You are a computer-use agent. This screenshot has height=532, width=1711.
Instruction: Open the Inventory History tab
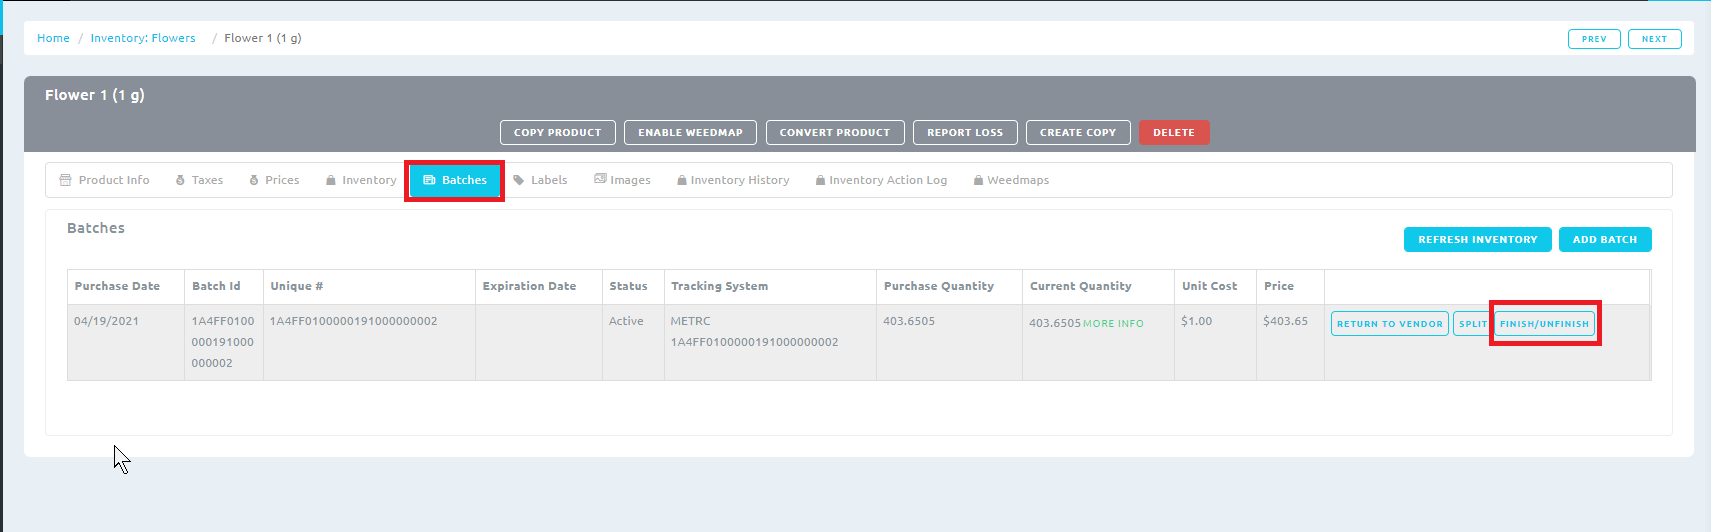tap(739, 180)
